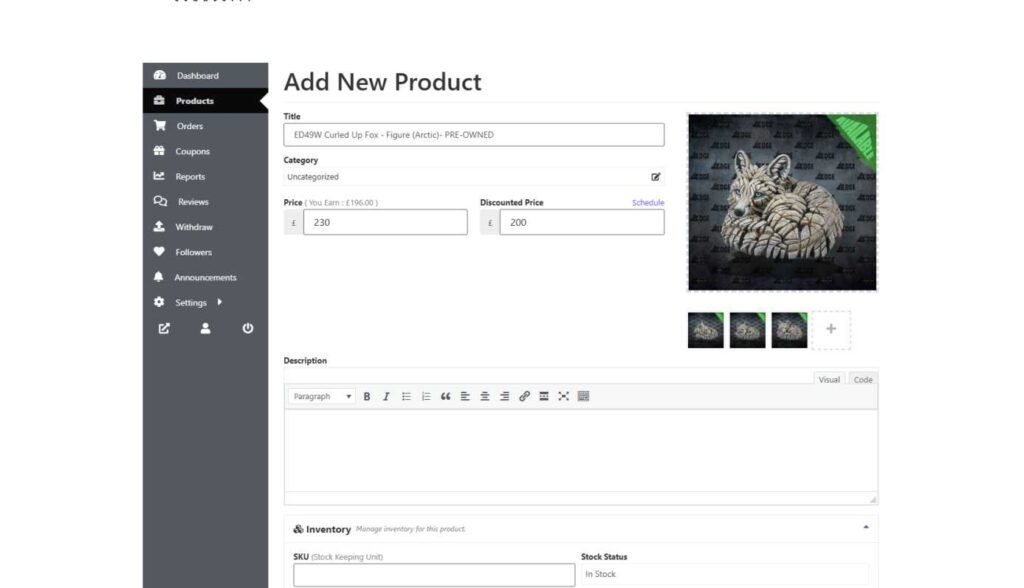Collapse the Inventory section arrow
This screenshot has height=588, width=1024.
[865, 528]
